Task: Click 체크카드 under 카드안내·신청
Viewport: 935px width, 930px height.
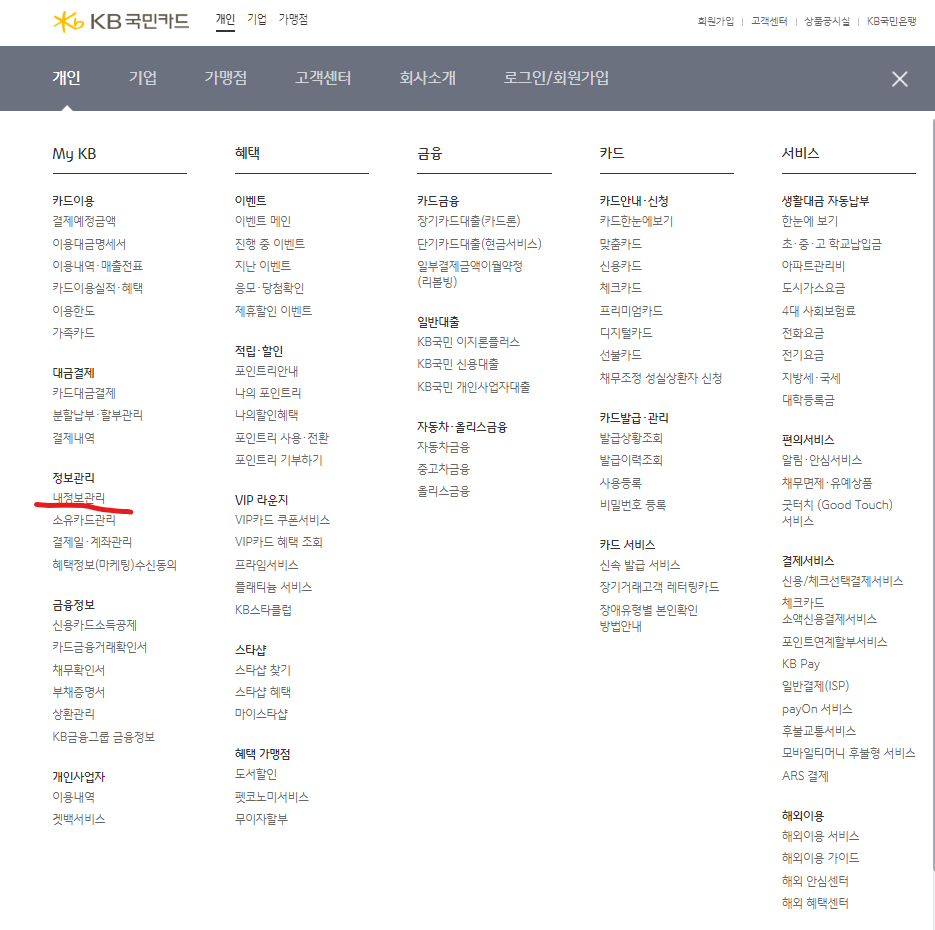Action: pyautogui.click(x=621, y=288)
